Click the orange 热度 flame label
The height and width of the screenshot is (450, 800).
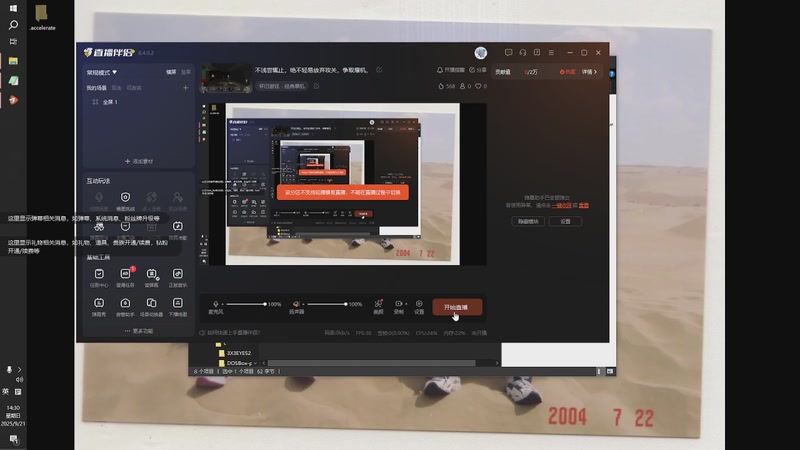(x=567, y=72)
